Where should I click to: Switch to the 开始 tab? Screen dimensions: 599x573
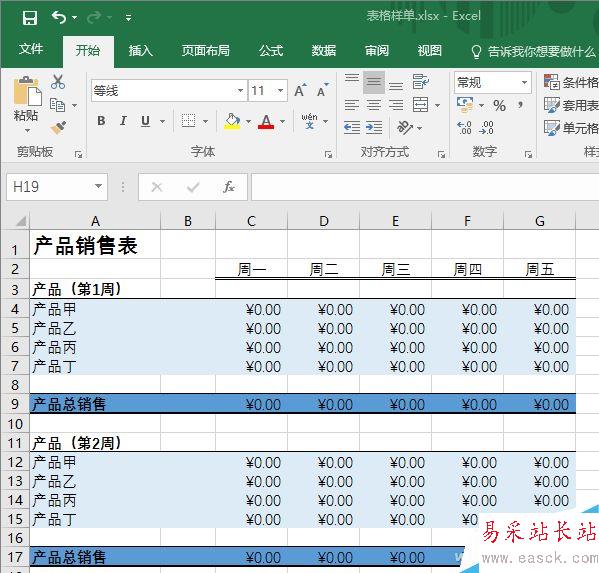[88, 50]
